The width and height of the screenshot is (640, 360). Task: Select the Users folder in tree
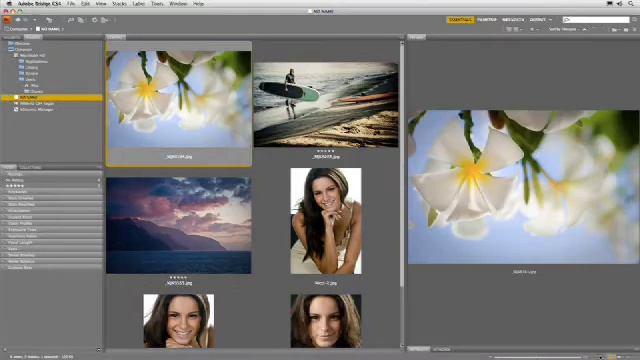31,80
